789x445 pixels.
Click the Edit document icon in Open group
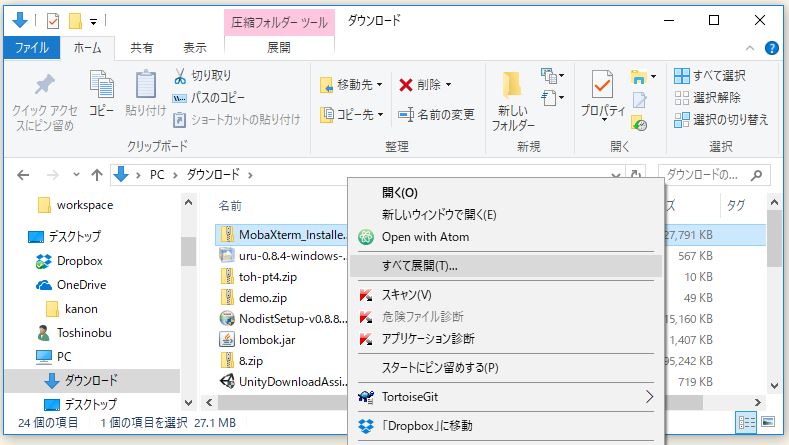(x=639, y=100)
